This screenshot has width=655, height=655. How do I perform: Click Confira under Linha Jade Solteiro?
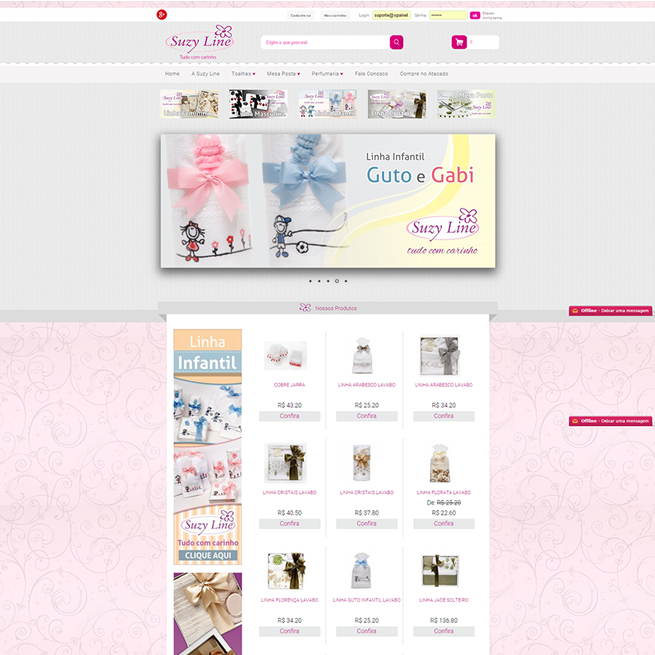pos(444,631)
